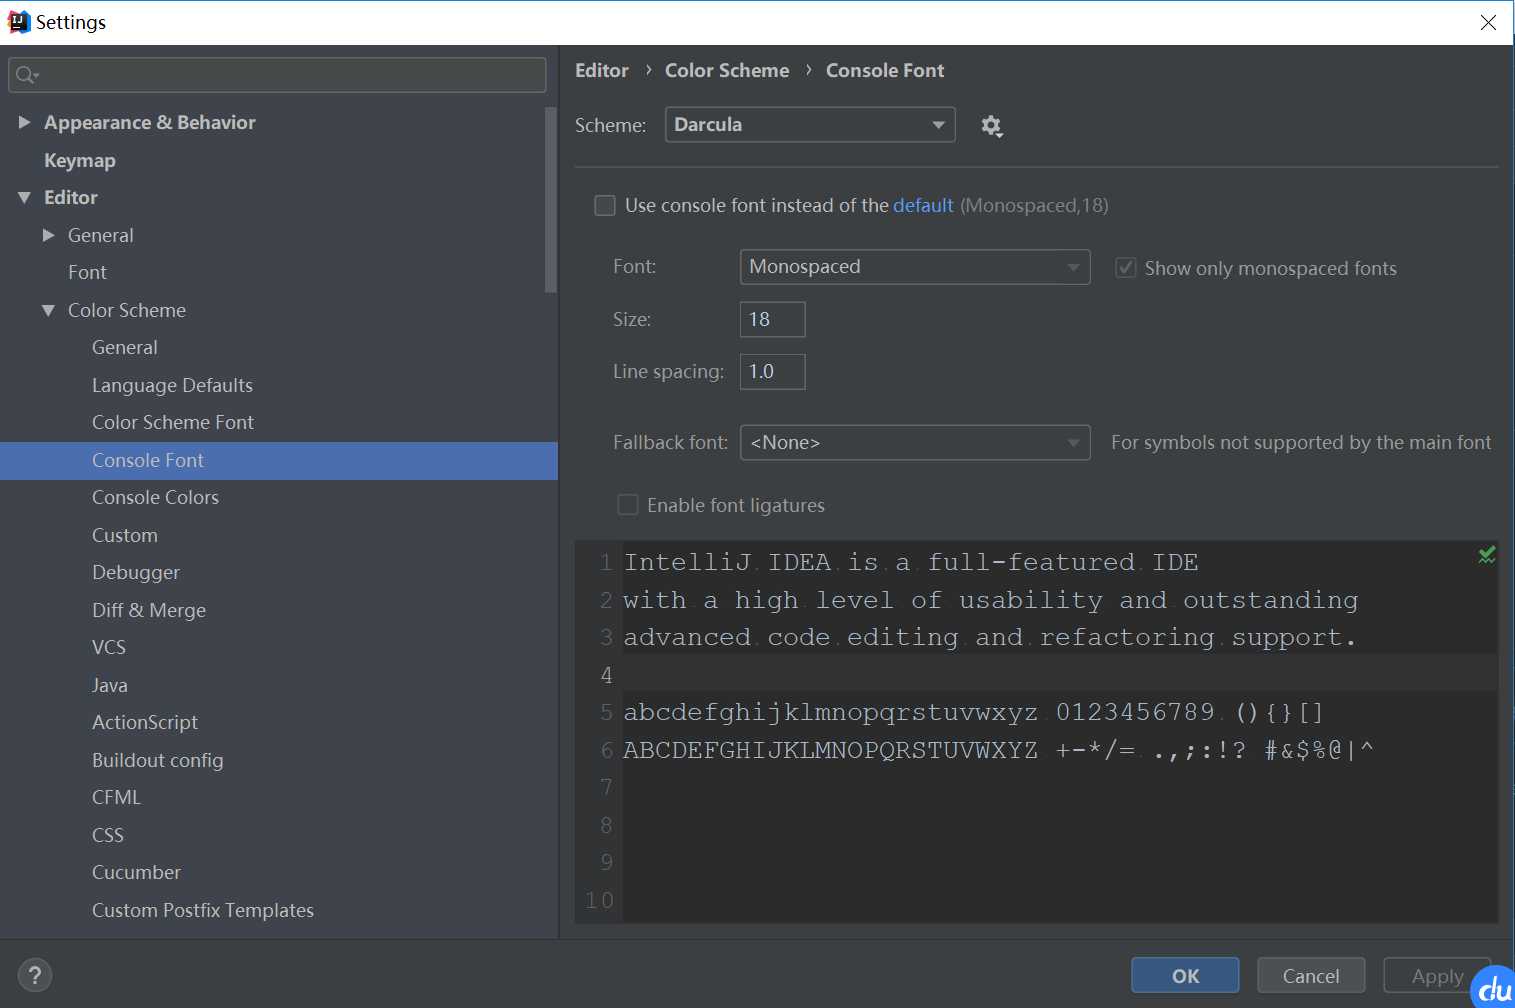Enable font ligatures checkbox

pos(628,505)
